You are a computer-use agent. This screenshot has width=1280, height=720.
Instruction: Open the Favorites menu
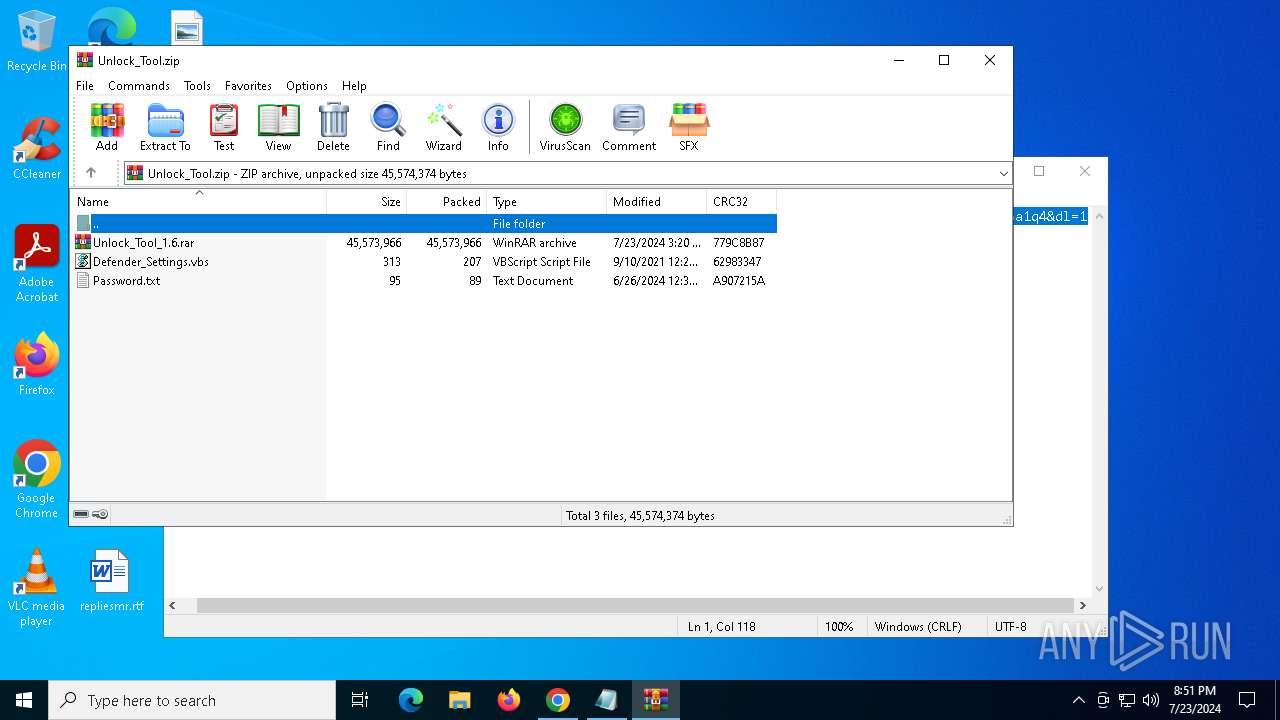(248, 86)
